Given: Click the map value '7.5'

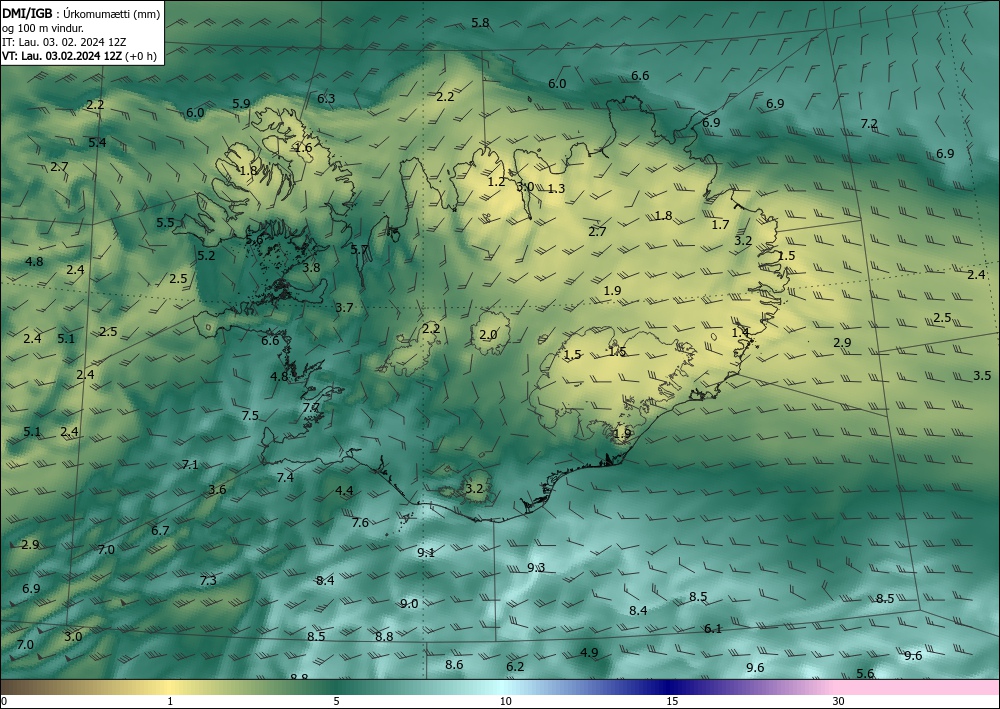Looking at the screenshot, I should (x=250, y=416).
